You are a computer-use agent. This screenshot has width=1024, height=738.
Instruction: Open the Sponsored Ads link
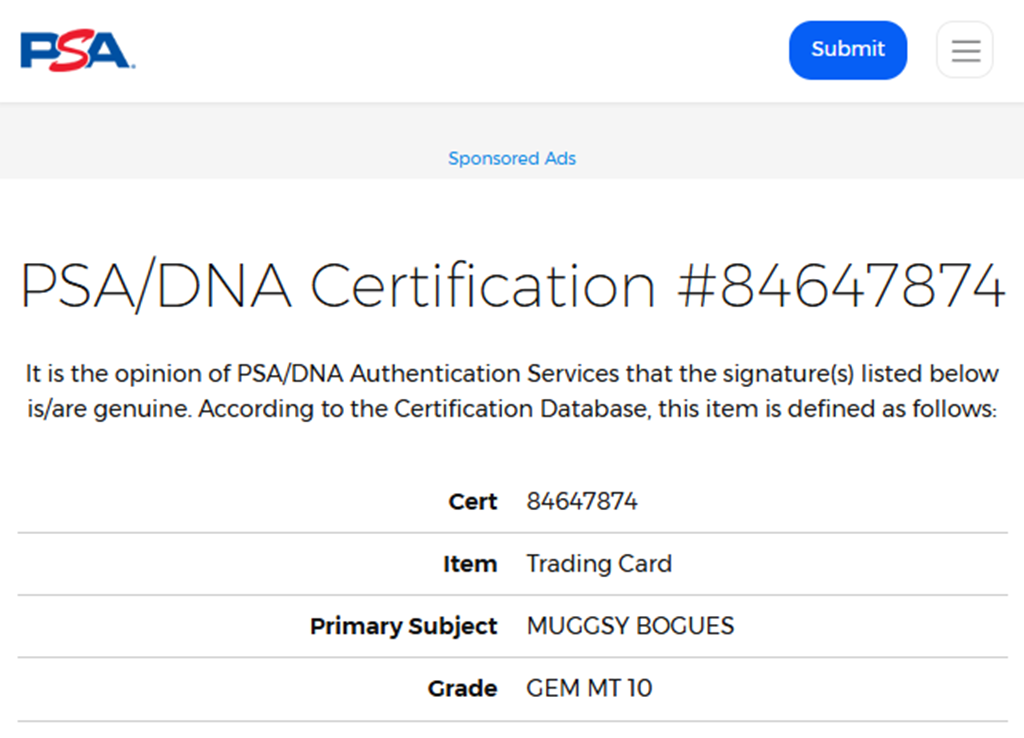click(512, 158)
